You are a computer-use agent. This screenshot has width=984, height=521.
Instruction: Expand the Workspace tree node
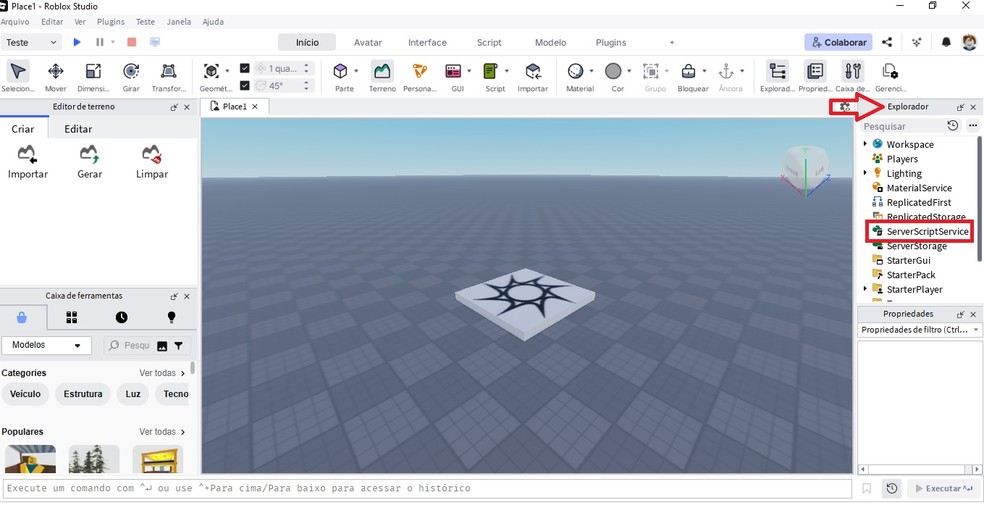(x=865, y=144)
